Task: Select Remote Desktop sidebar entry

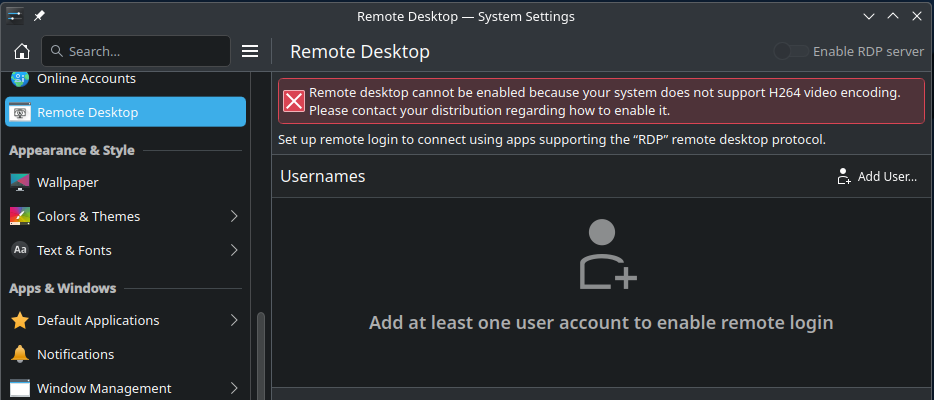Action: point(126,112)
